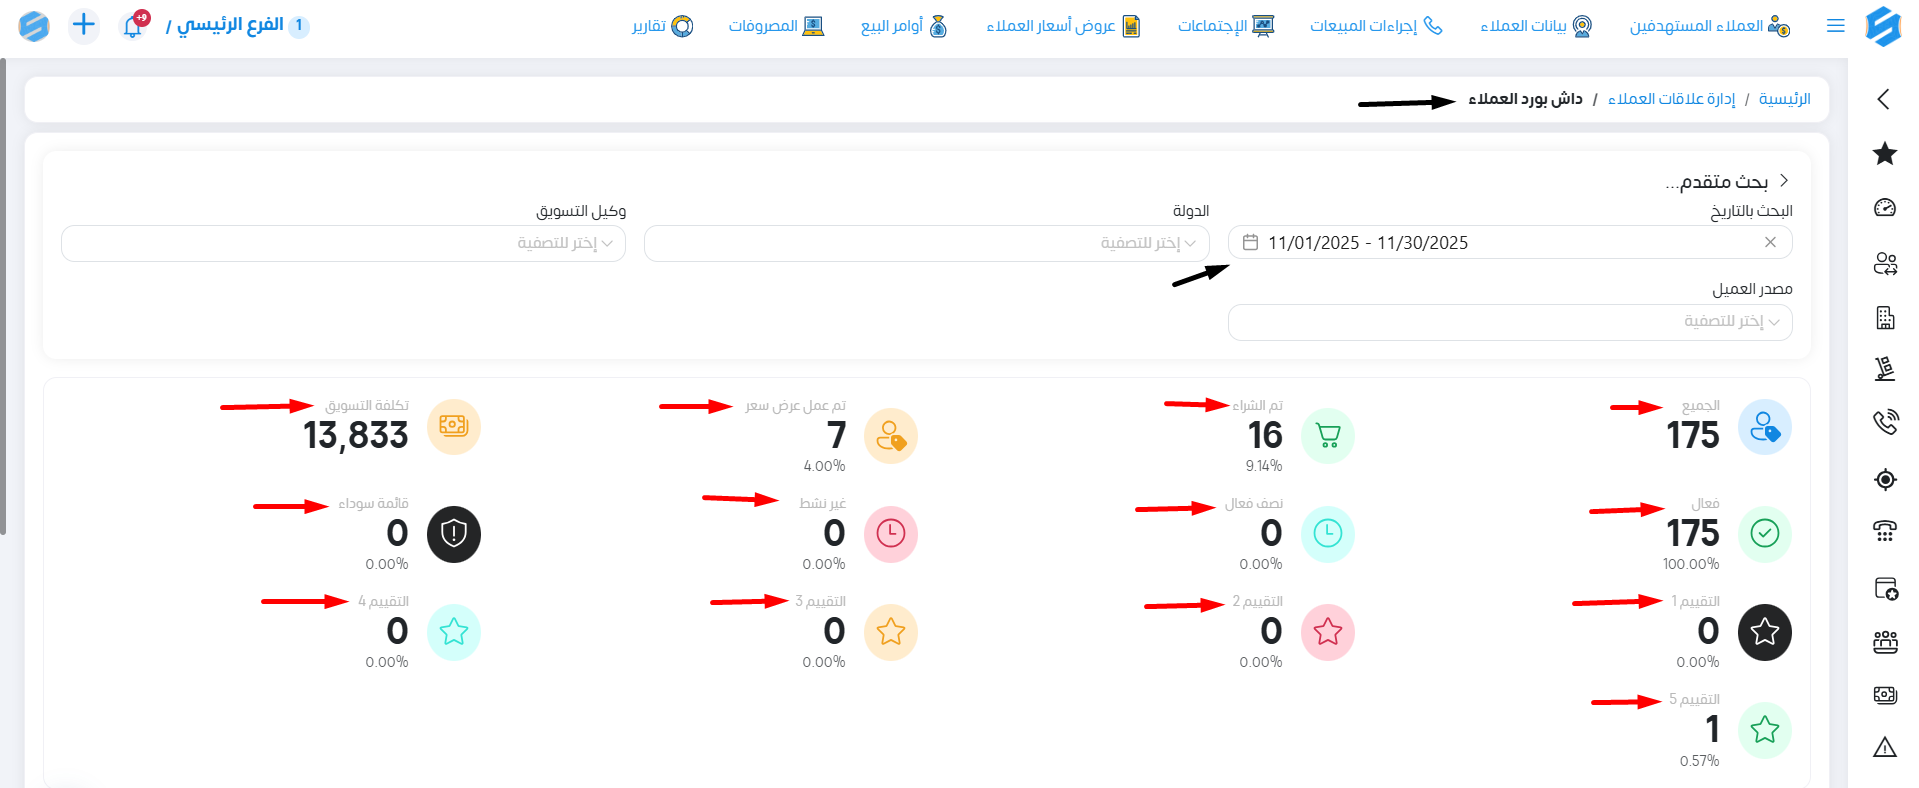Click the phone call sidebar icon
This screenshot has height=788, width=1919.
point(1884,422)
